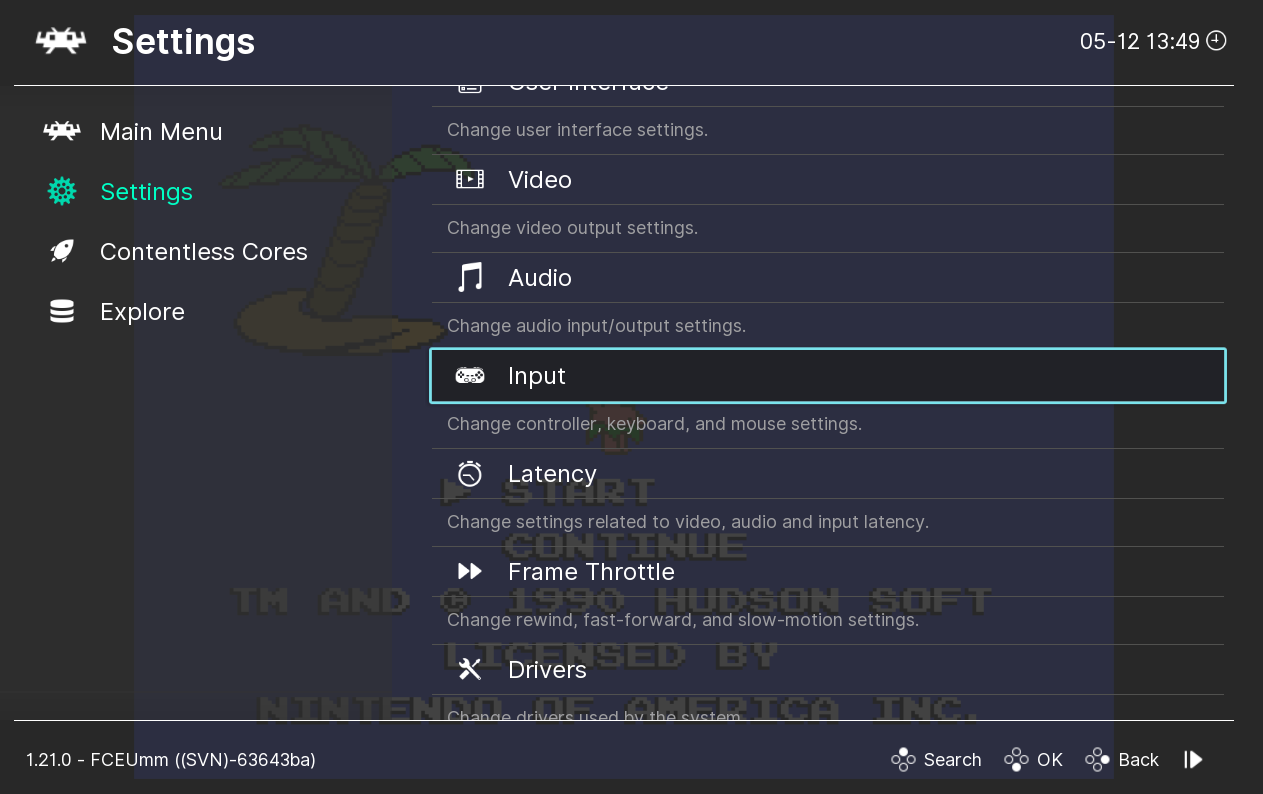The height and width of the screenshot is (794, 1263).
Task: Click the RetroArch invader logo in header
Action: pyautogui.click(x=61, y=41)
